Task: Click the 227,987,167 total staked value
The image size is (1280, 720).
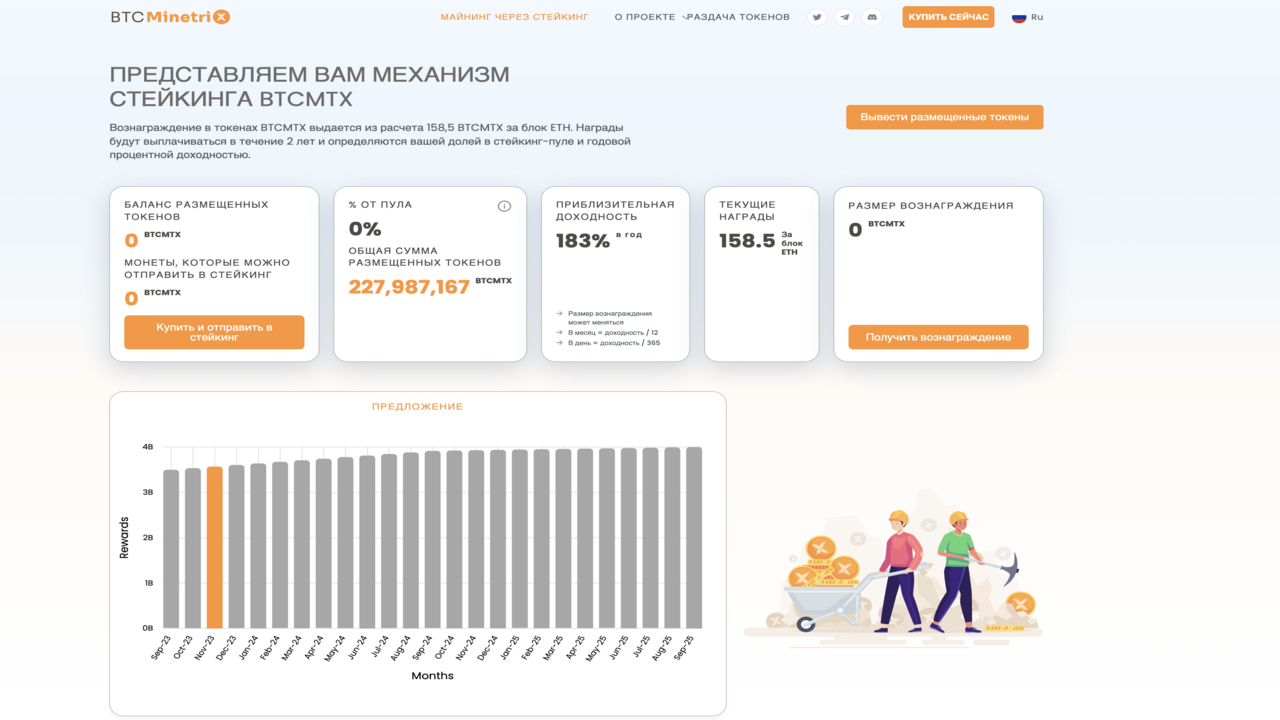Action: (x=409, y=287)
